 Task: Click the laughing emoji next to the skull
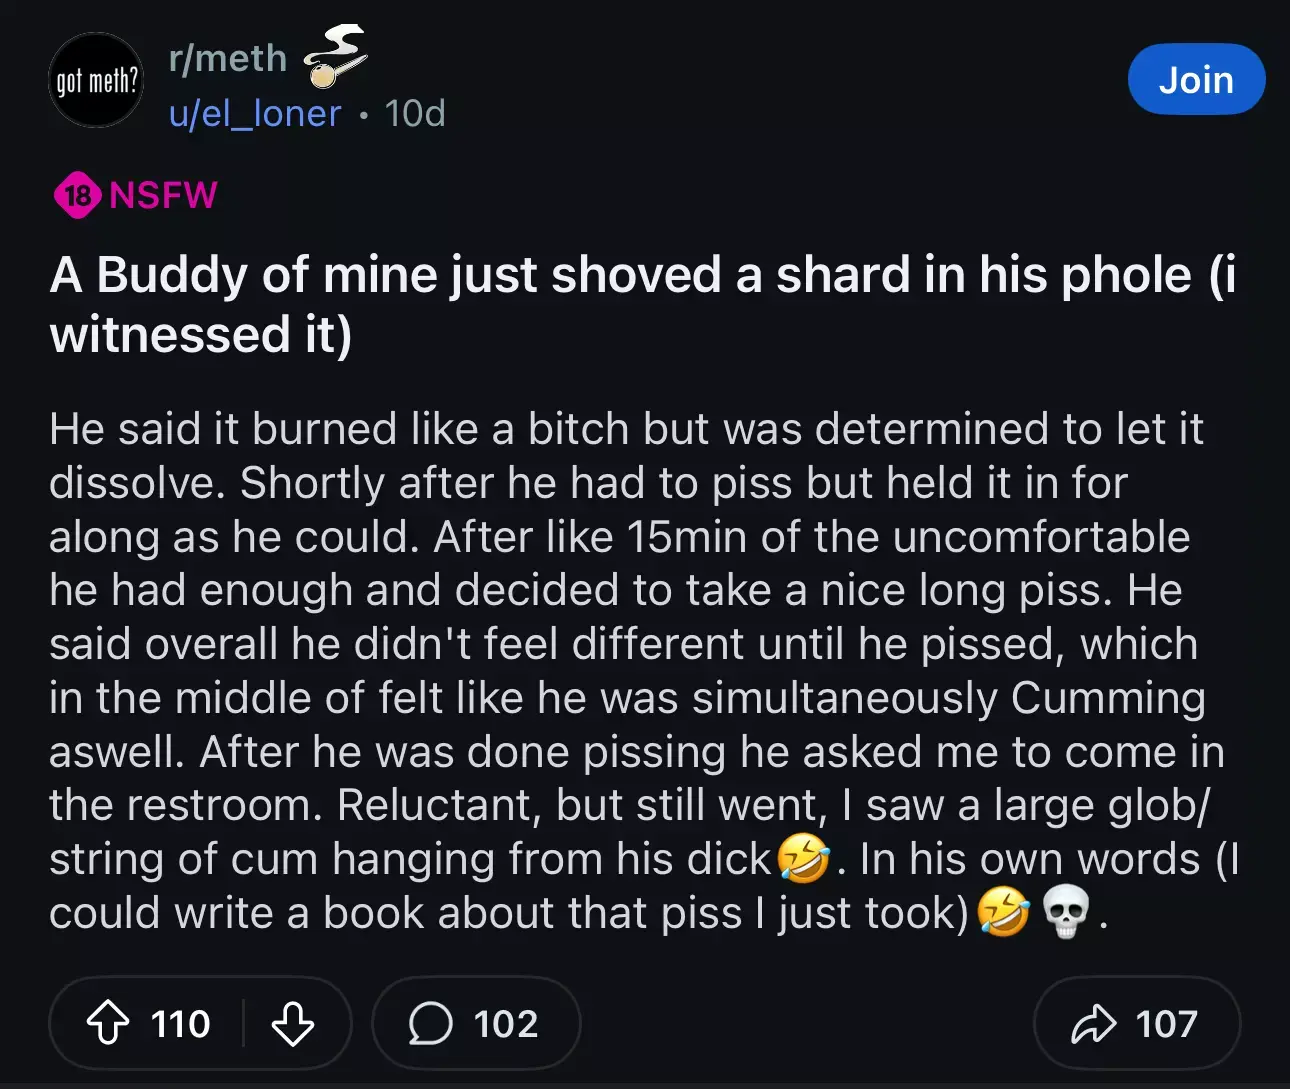click(1003, 913)
